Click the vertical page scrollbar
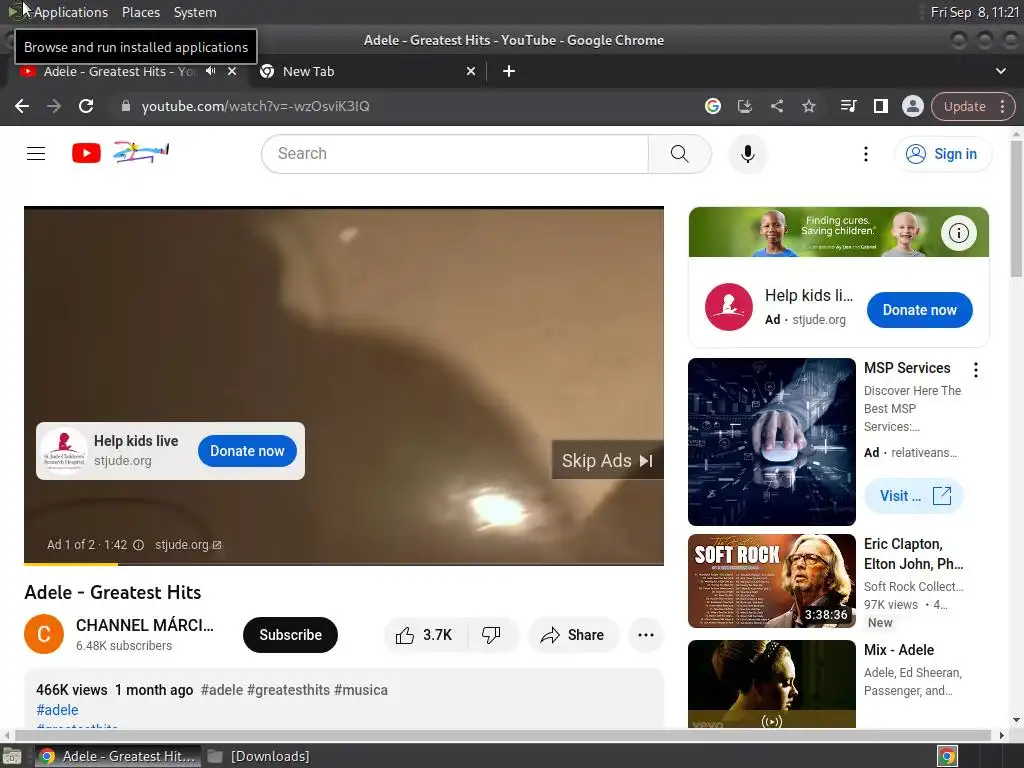The image size is (1024, 768). tap(1016, 209)
